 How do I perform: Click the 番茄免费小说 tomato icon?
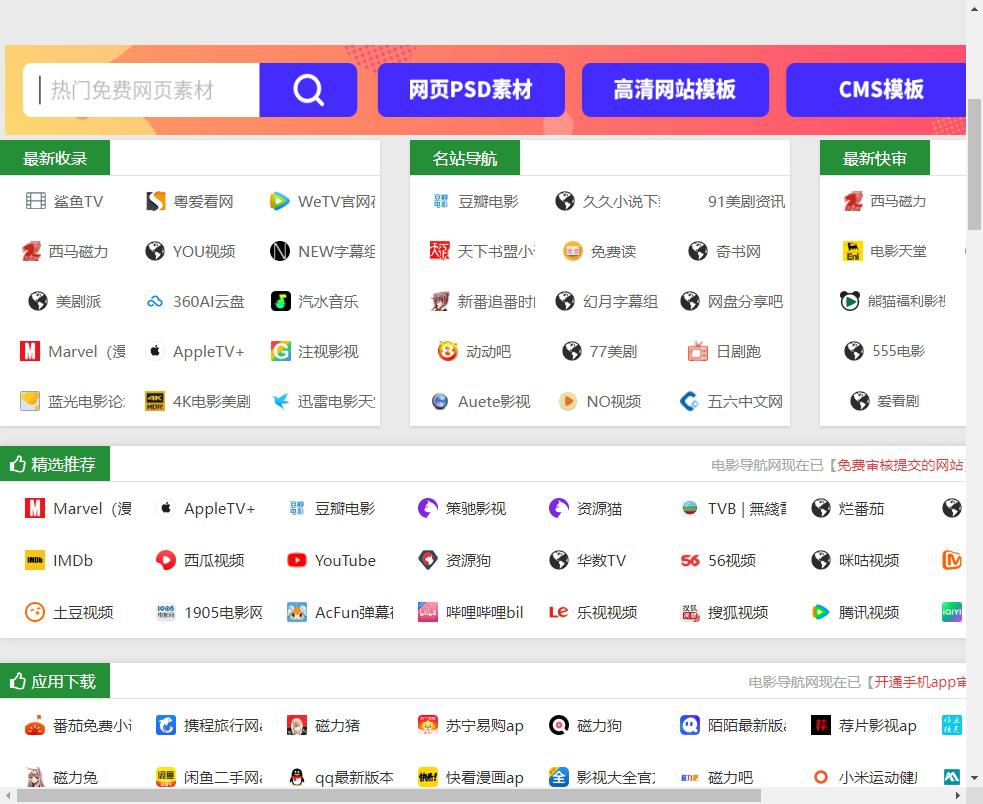tap(34, 726)
